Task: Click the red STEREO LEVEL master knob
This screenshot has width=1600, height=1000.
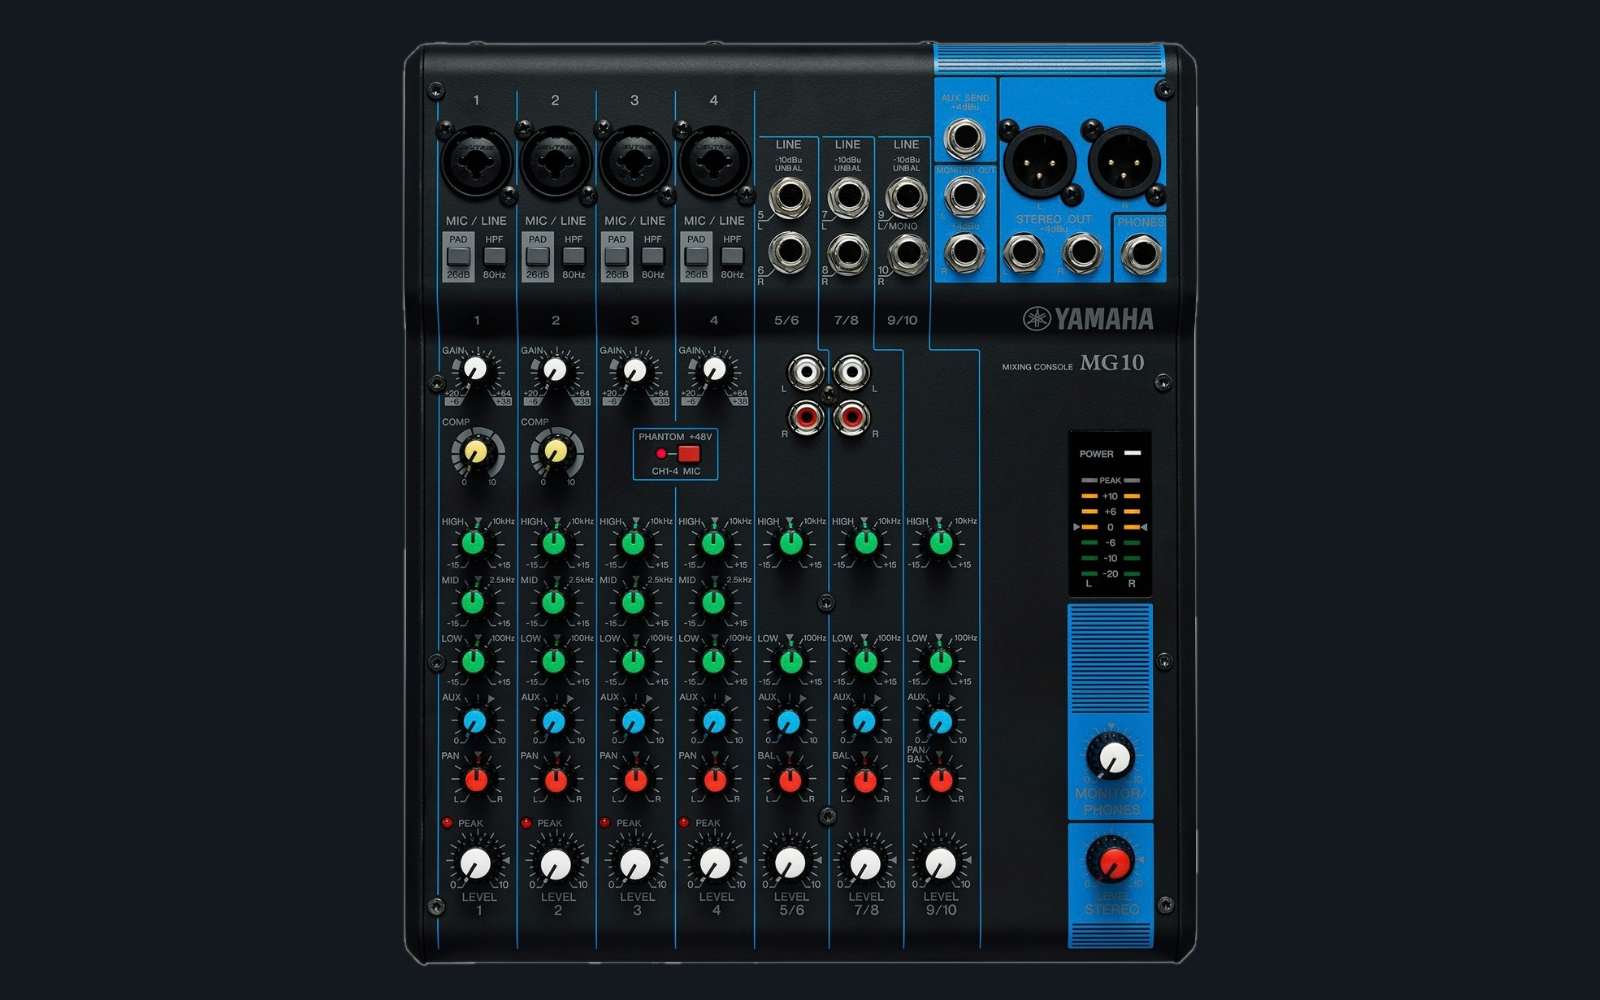Action: point(1111,862)
